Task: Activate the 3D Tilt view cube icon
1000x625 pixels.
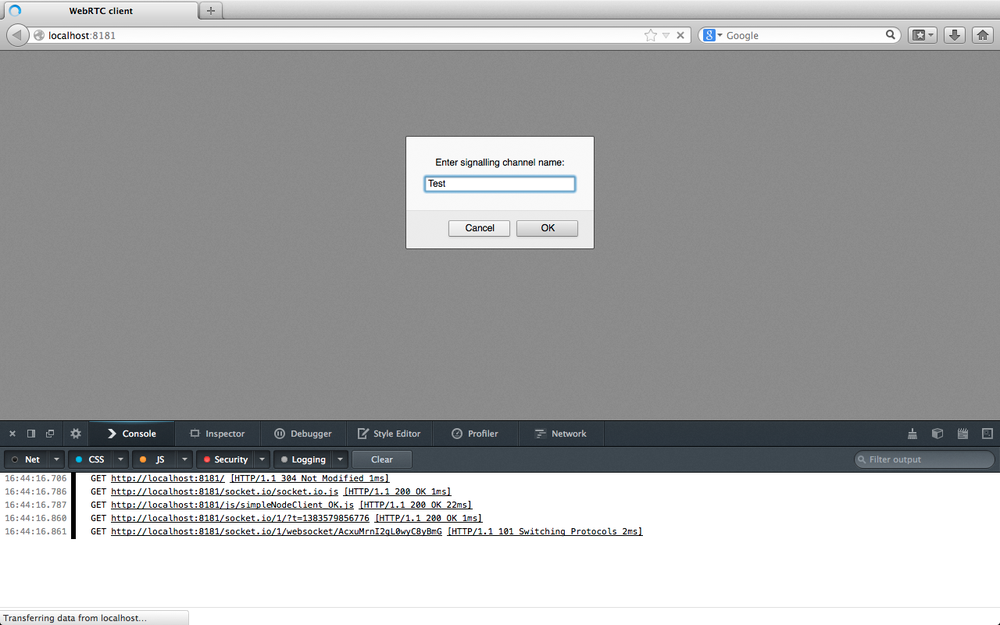Action: [x=937, y=433]
